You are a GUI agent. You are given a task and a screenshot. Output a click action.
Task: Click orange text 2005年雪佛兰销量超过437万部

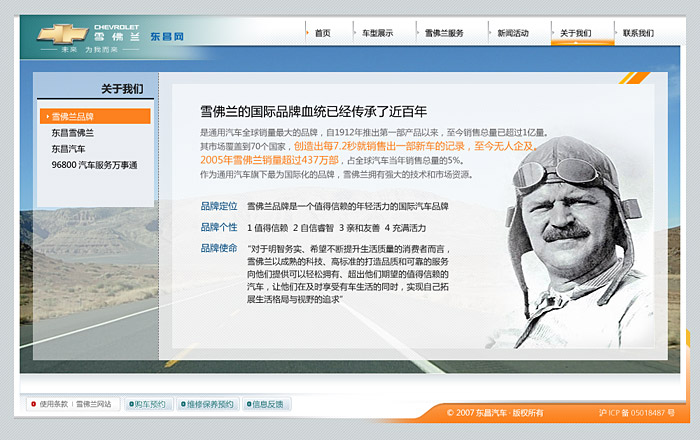(x=269, y=160)
